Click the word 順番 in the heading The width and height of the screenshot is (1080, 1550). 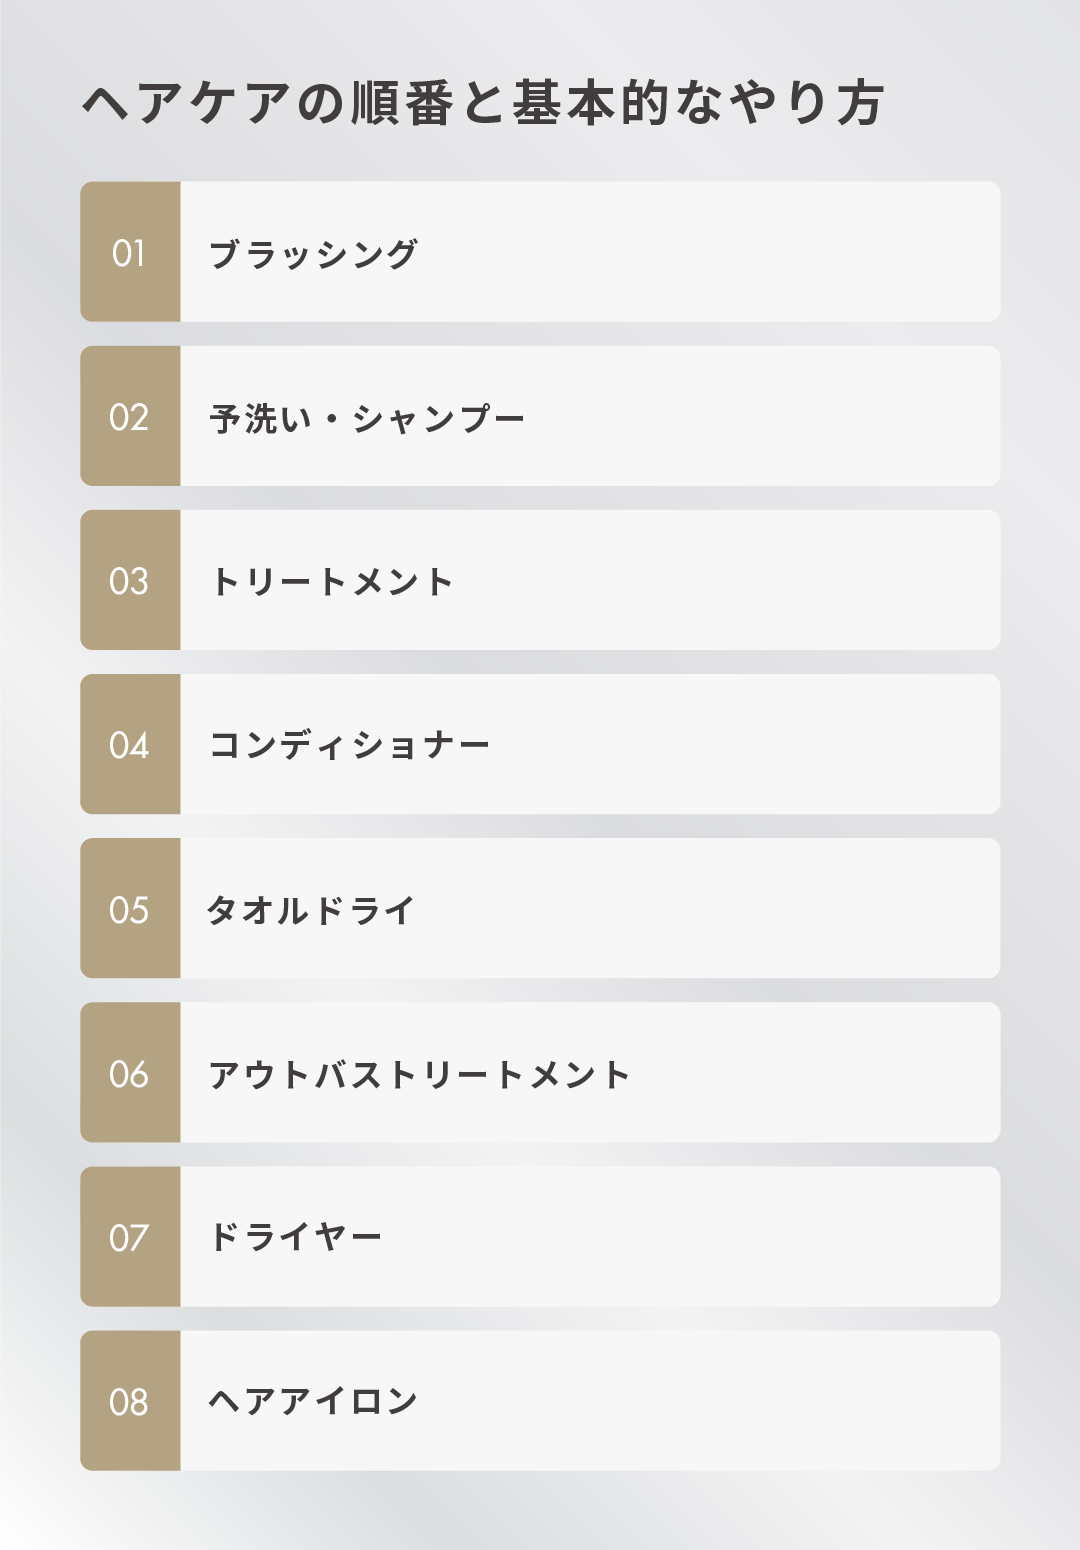[x=403, y=104]
